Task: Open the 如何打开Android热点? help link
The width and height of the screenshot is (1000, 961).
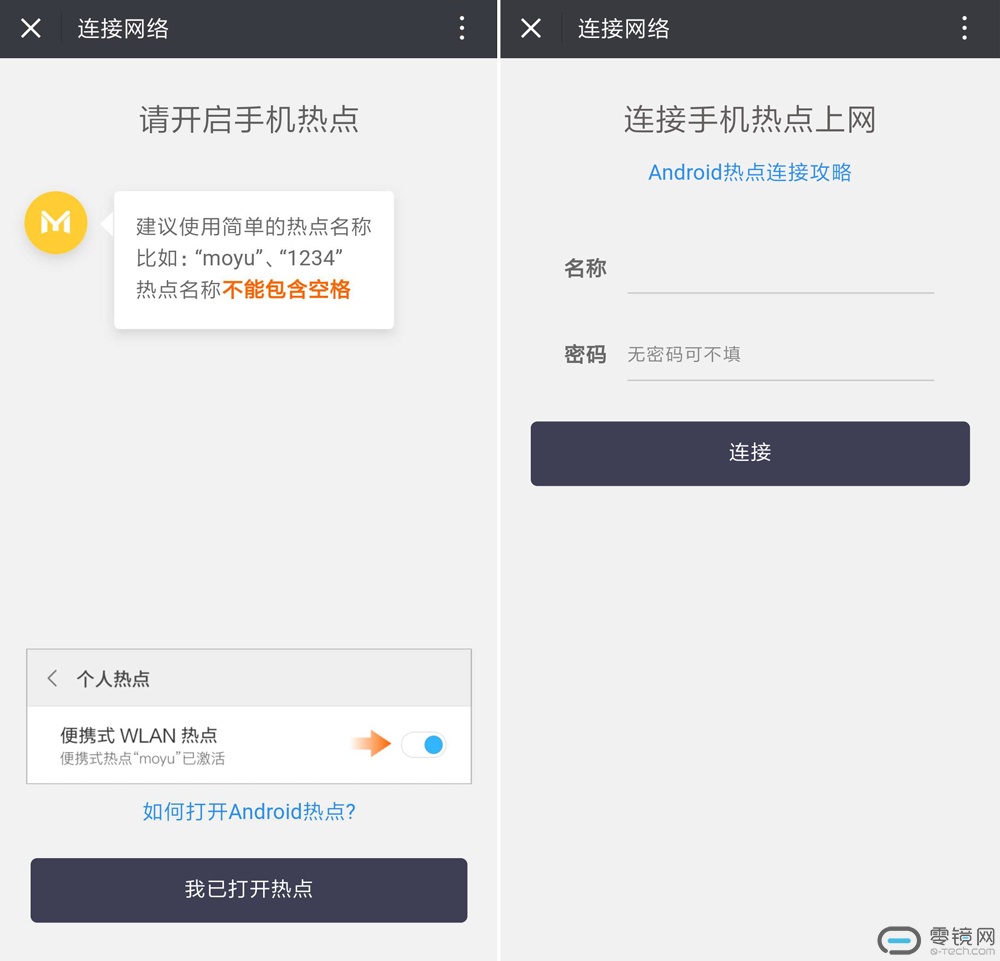Action: [x=249, y=811]
